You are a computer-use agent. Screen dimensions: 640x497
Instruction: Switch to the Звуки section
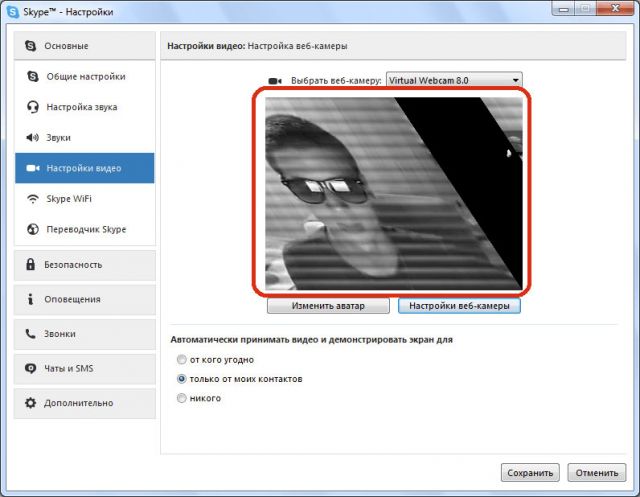coord(85,138)
